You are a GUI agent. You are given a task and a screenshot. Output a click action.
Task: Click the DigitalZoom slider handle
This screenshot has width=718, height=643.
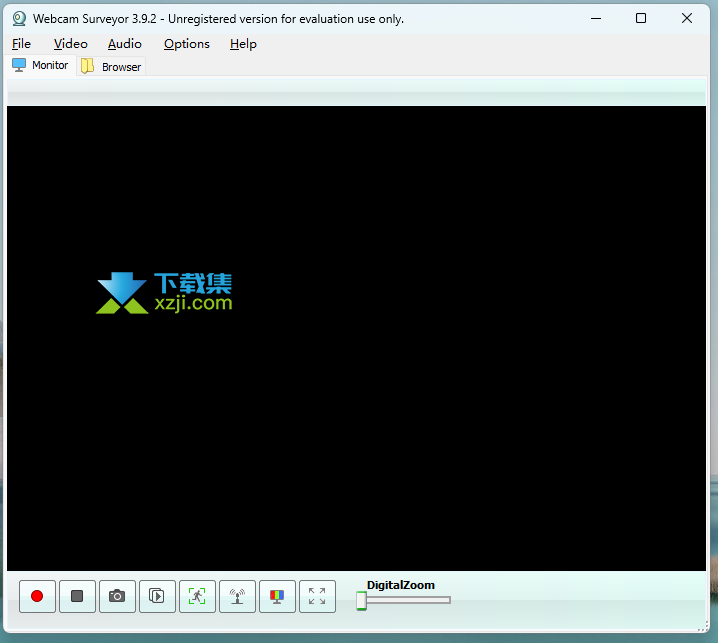point(361,600)
